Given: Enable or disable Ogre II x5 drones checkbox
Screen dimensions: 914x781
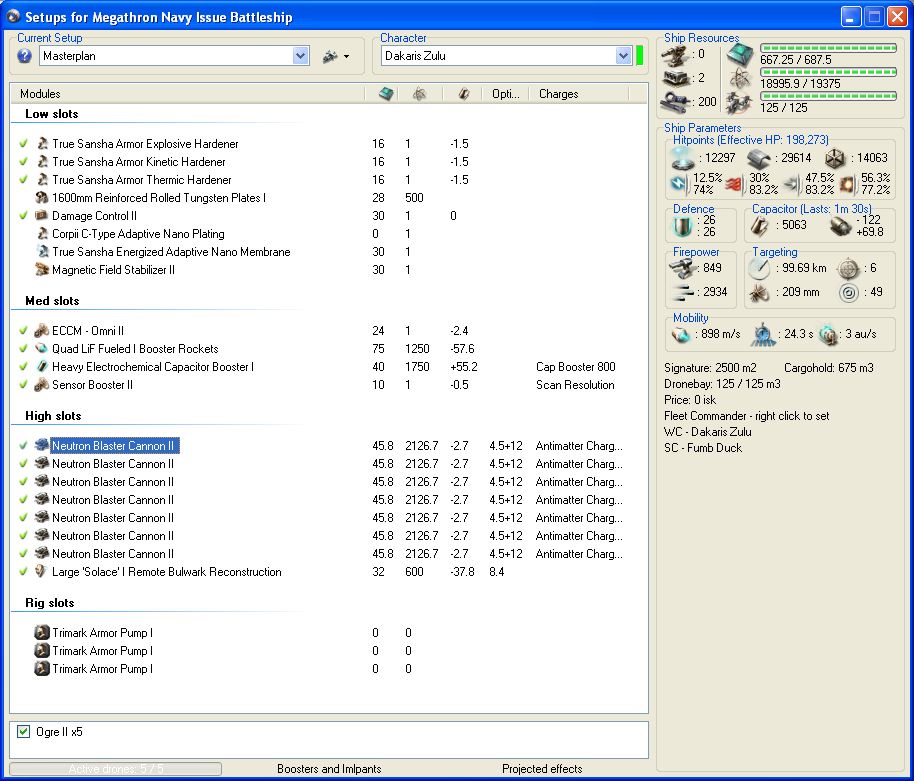Looking at the screenshot, I should click(23, 731).
